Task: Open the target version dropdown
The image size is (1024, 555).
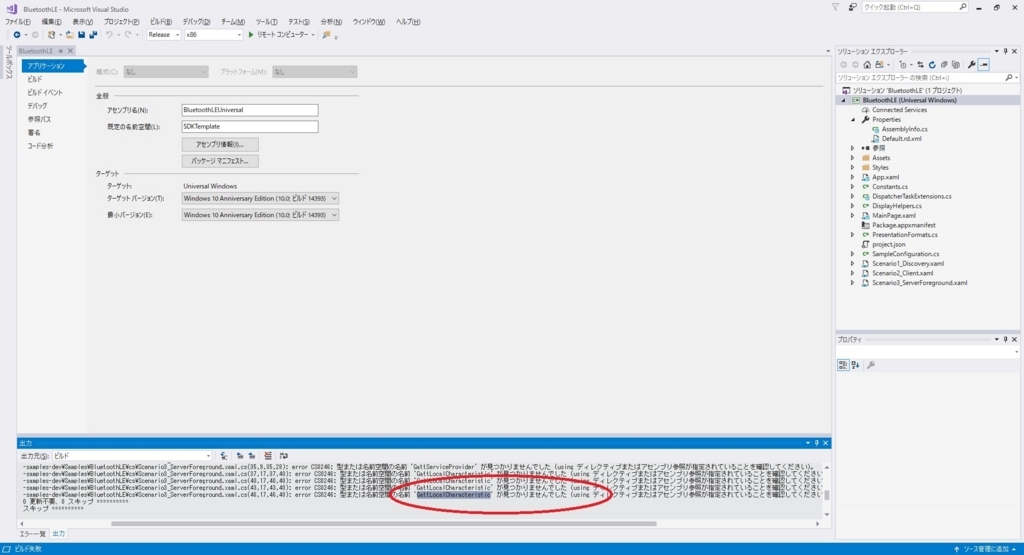Action: pos(260,198)
